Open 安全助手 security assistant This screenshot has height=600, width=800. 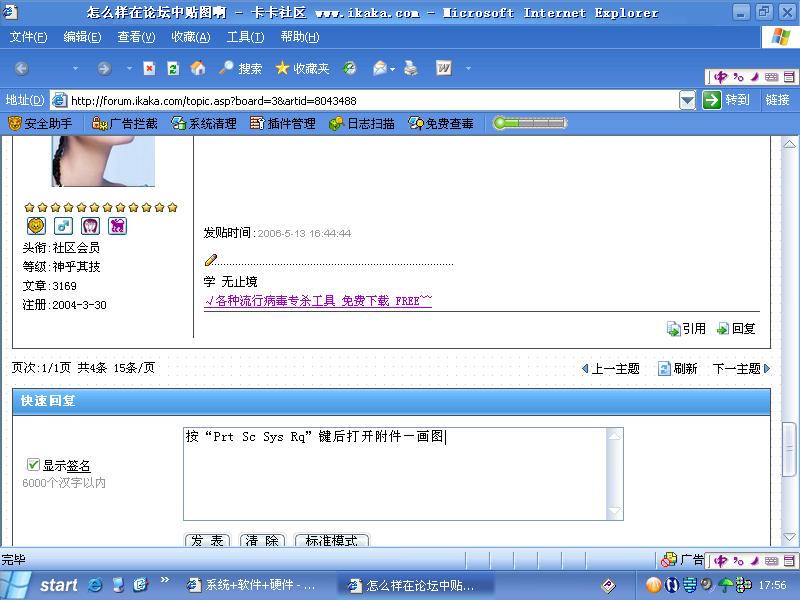(40, 123)
